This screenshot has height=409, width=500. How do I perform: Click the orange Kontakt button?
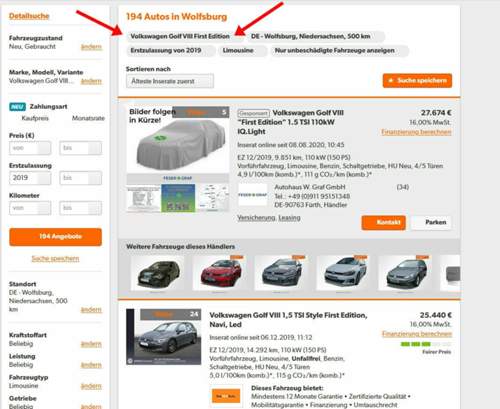click(384, 223)
